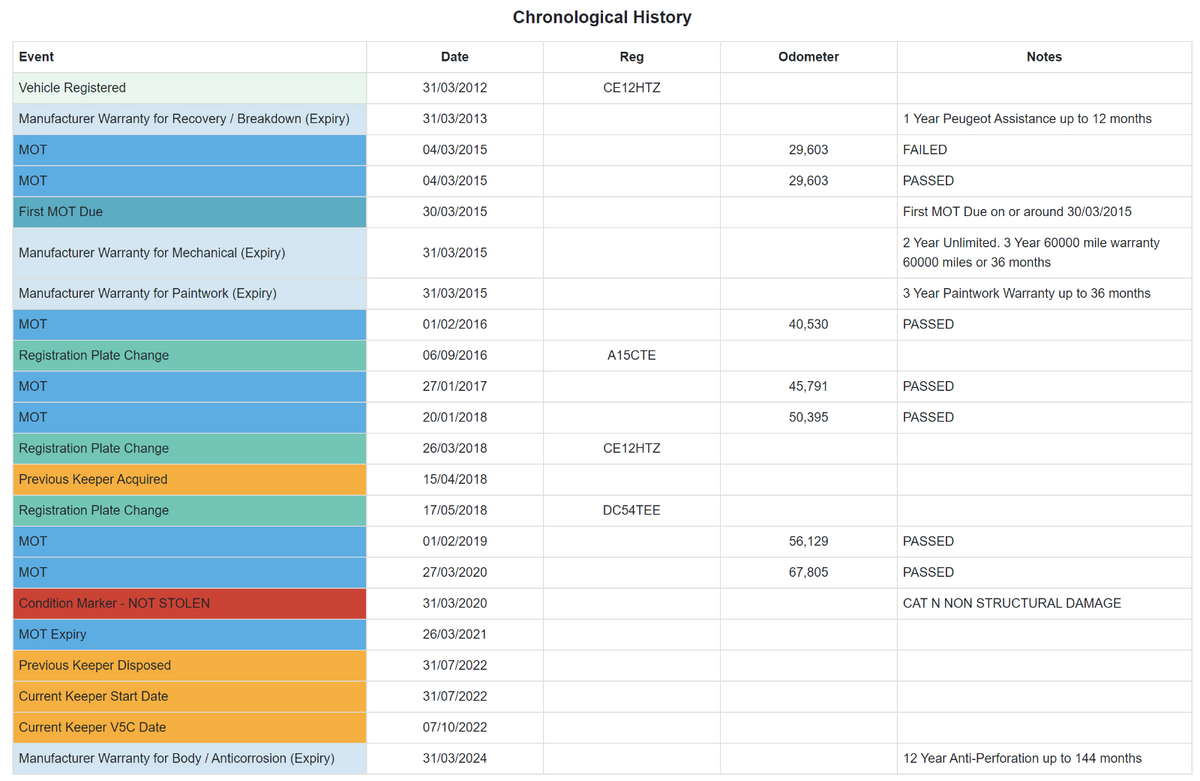This screenshot has height=781, width=1200.
Task: Click the Chronological History heading
Action: pos(601,17)
